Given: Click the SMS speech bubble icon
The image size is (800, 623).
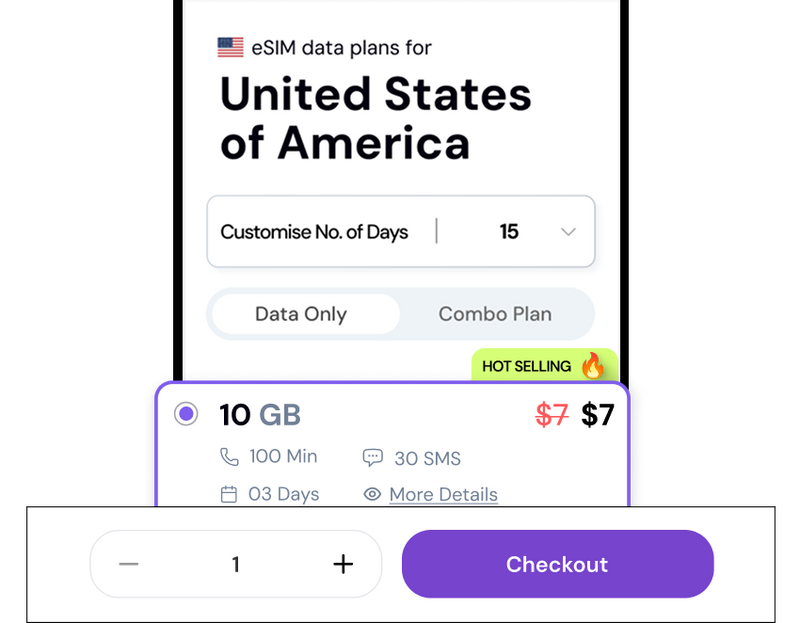Looking at the screenshot, I should [x=372, y=459].
